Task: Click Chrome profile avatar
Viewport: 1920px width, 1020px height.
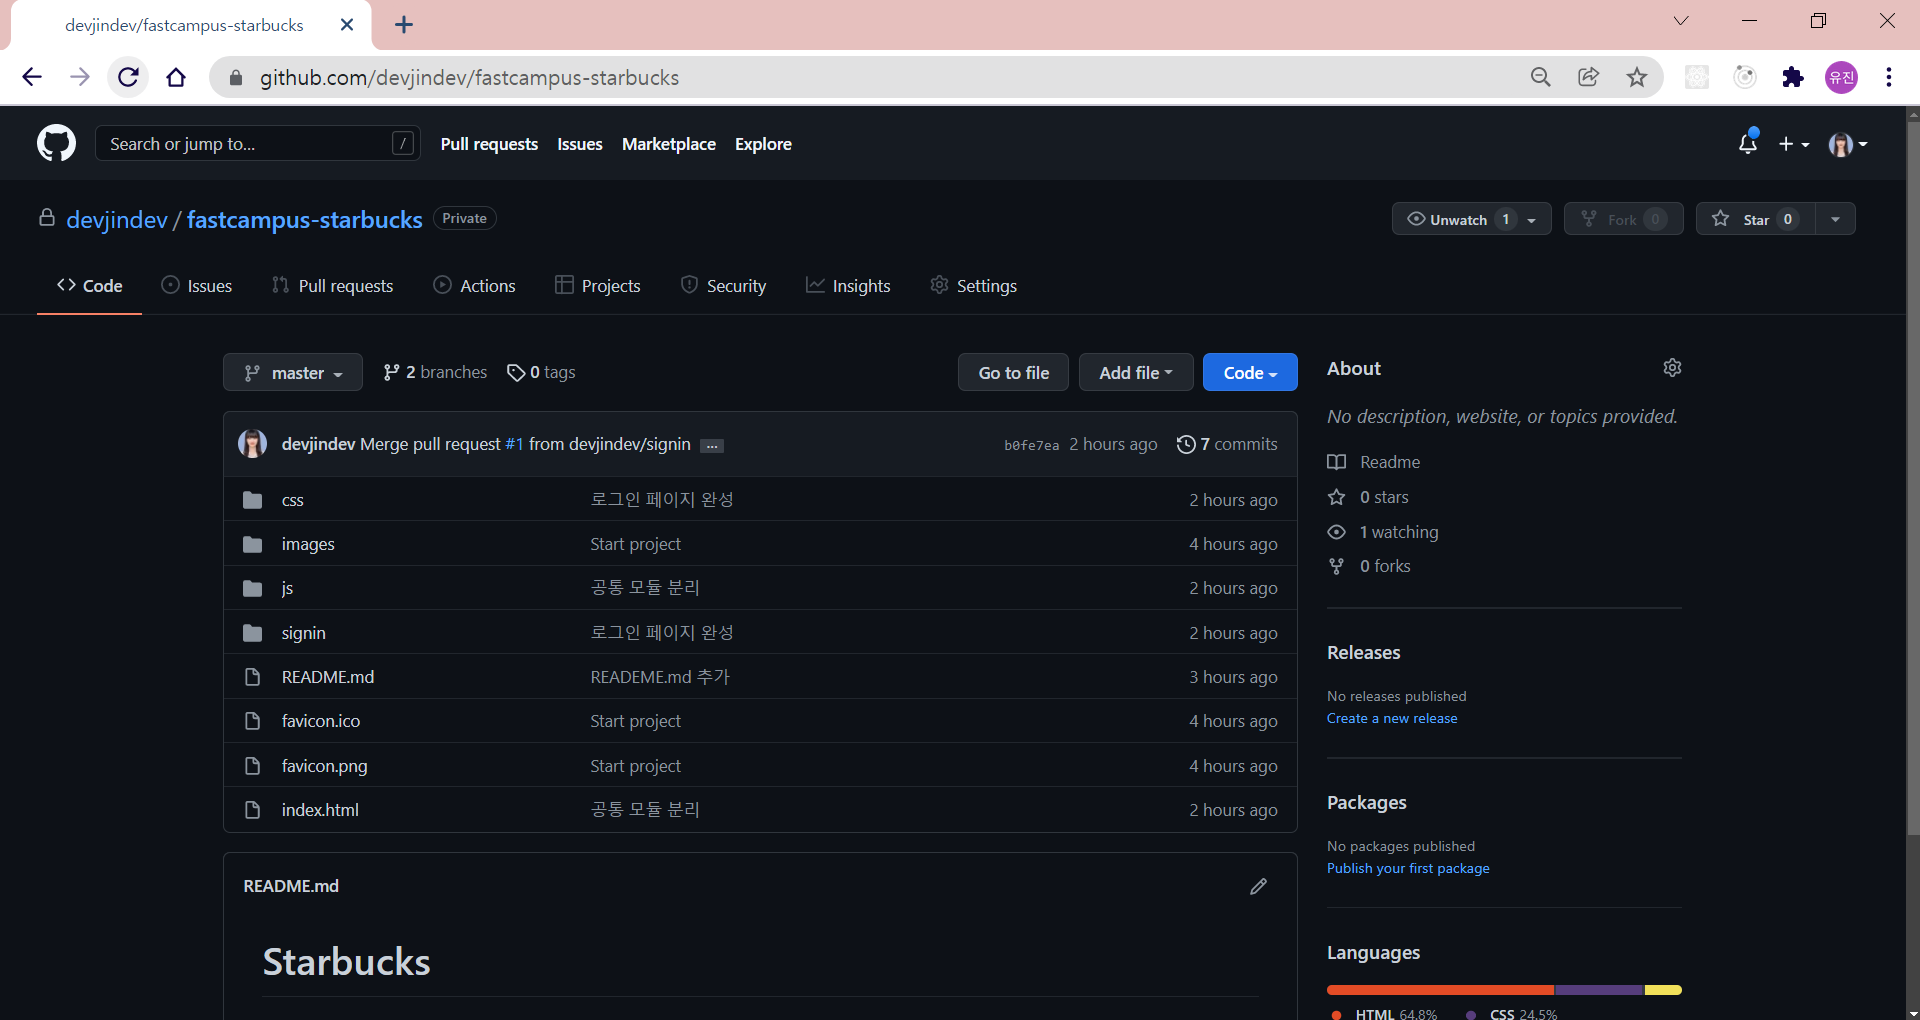Action: click(x=1841, y=77)
